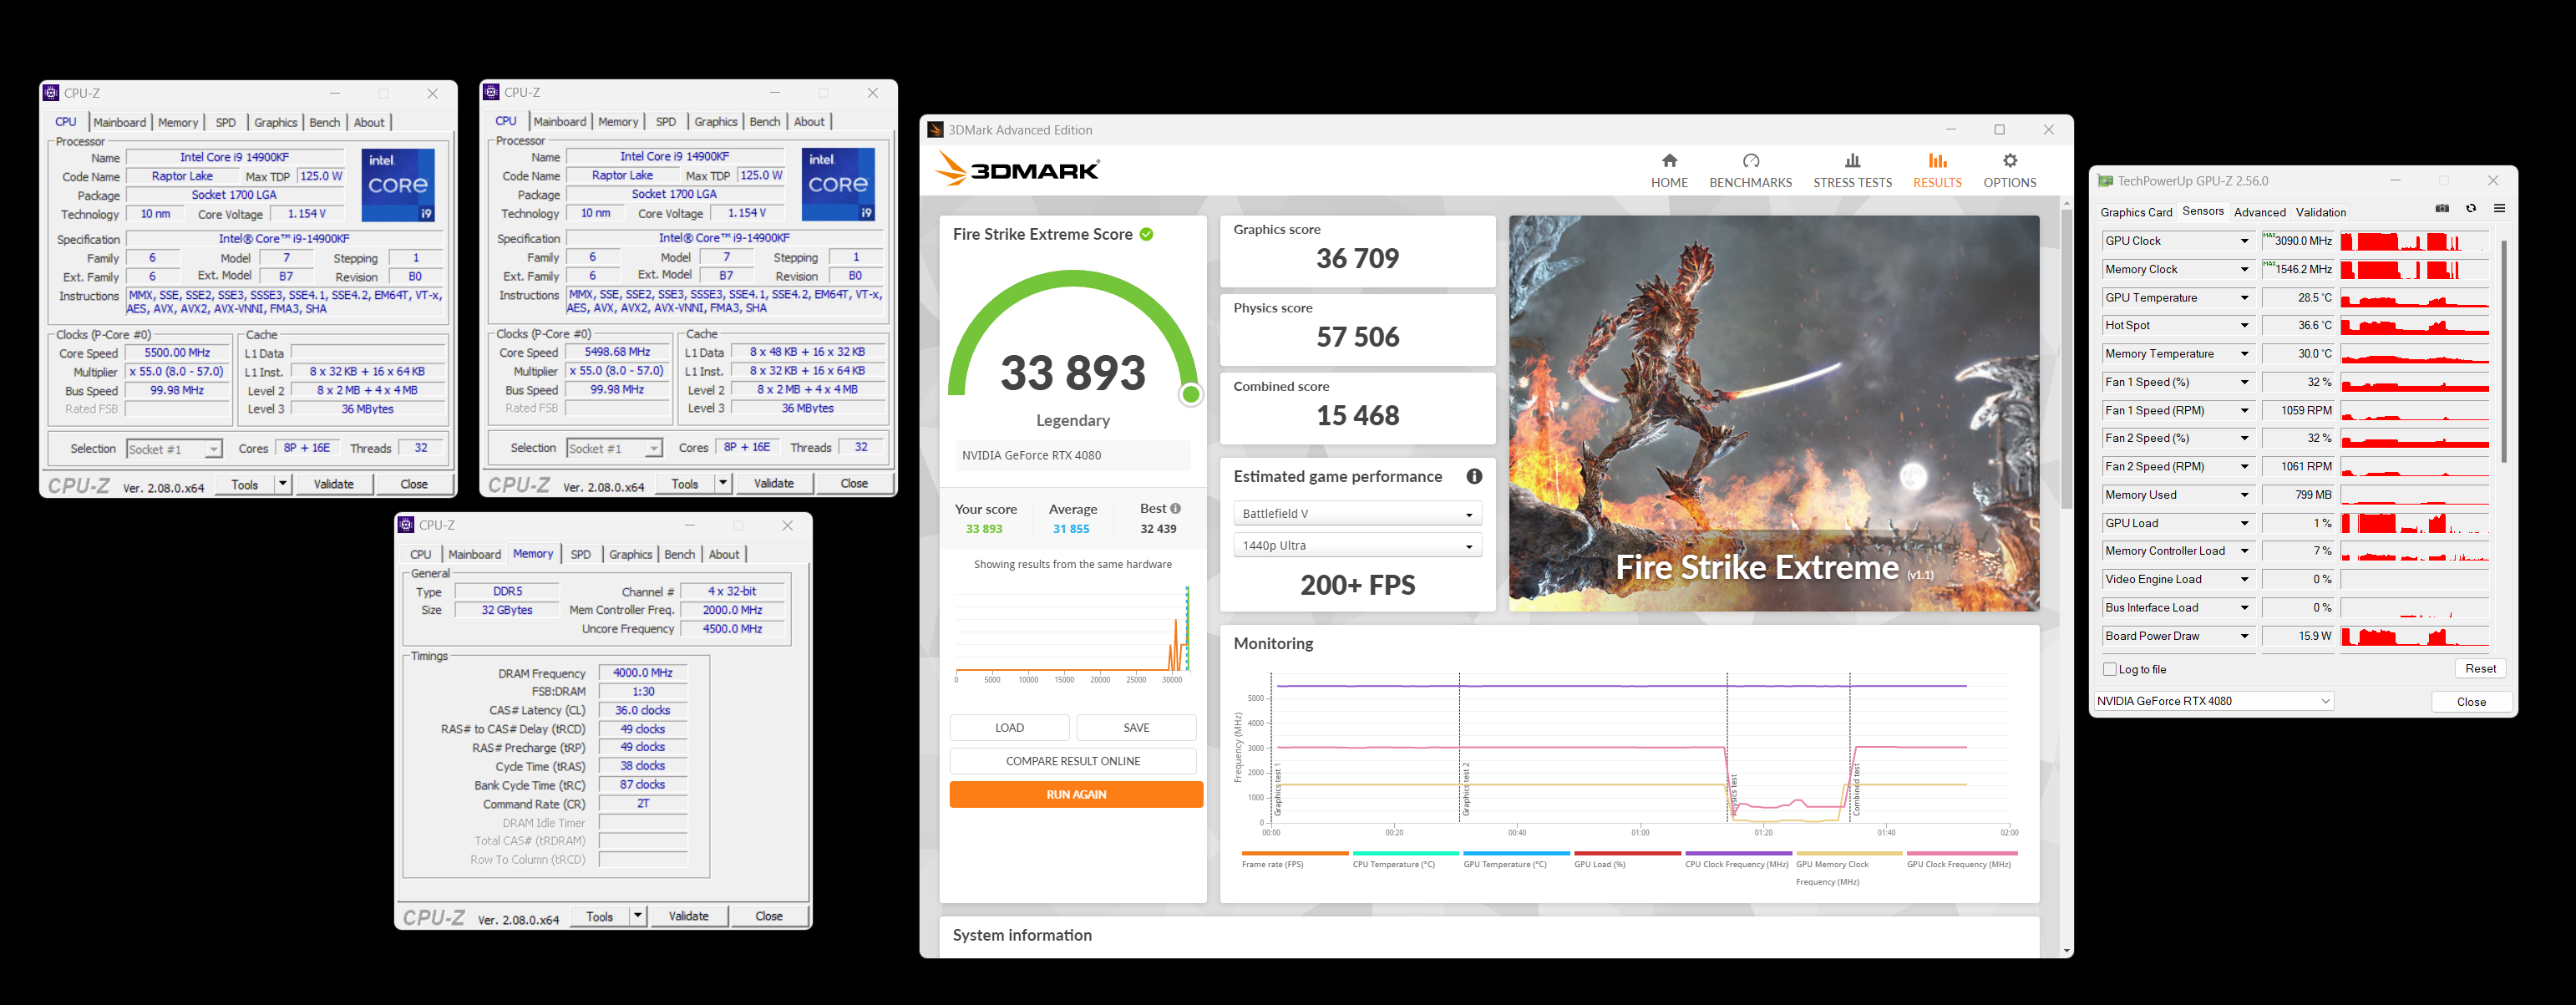Image resolution: width=2576 pixels, height=1005 pixels.
Task: Open Tools dropdown arrow in bottom CPU-Z
Action: (x=637, y=916)
